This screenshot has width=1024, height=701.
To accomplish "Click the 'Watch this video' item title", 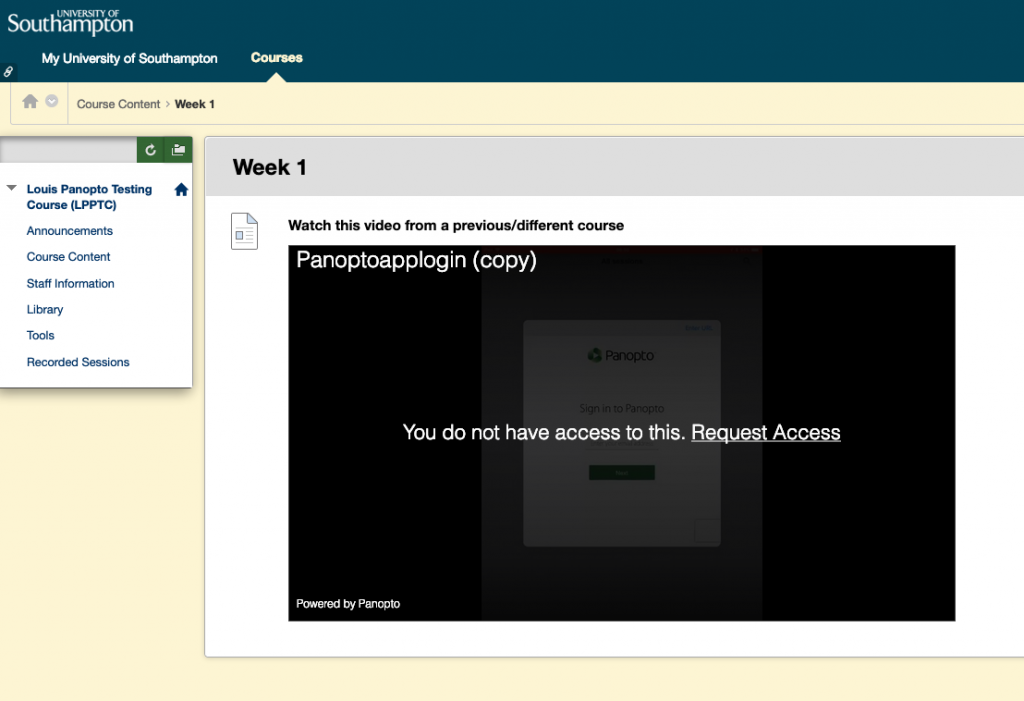I will tap(456, 225).
